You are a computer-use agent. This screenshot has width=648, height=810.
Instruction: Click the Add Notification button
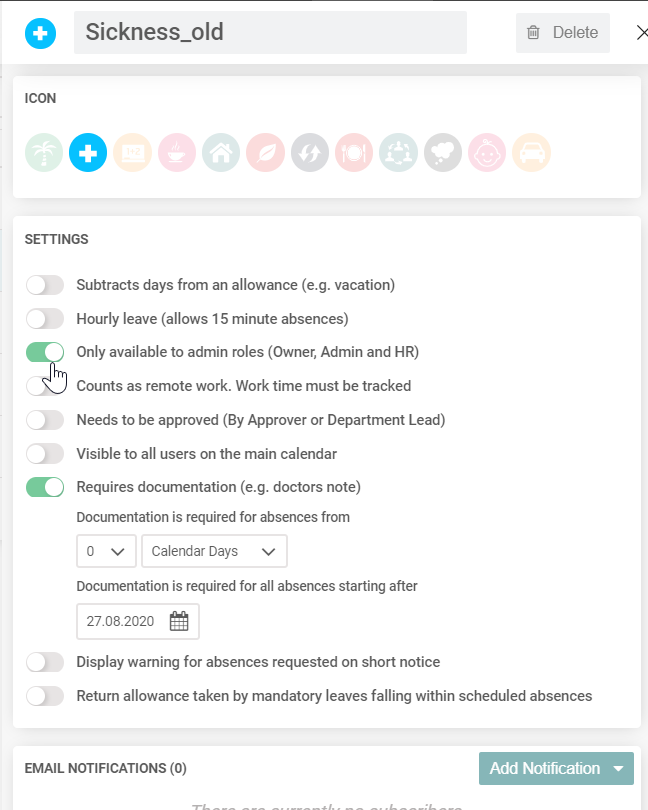click(544, 769)
